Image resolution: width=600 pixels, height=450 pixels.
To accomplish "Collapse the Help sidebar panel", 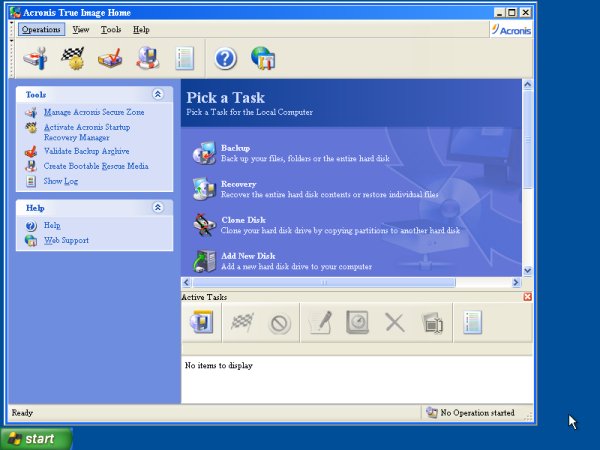I will 158,207.
